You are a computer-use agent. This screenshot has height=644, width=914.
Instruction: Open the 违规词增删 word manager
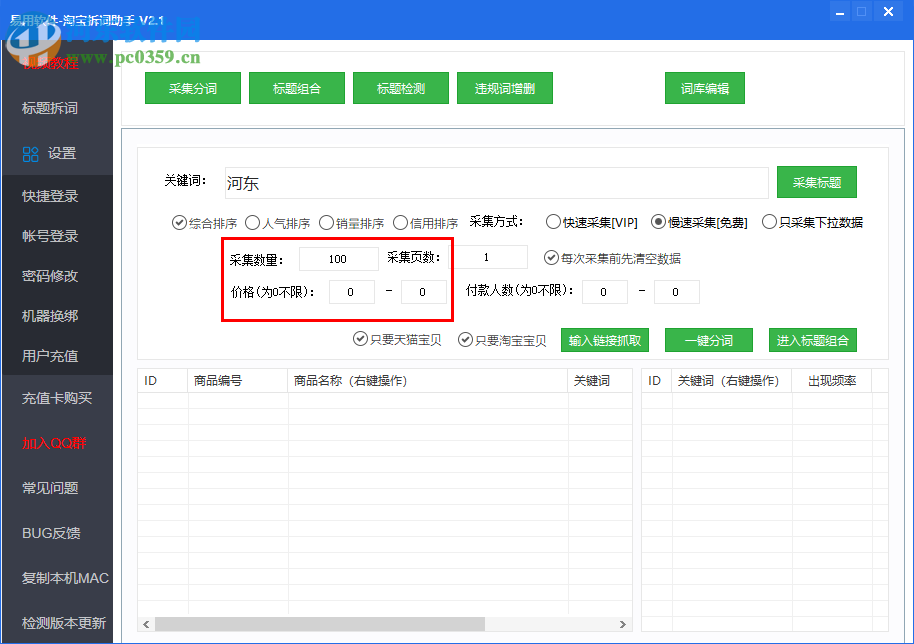click(x=504, y=87)
